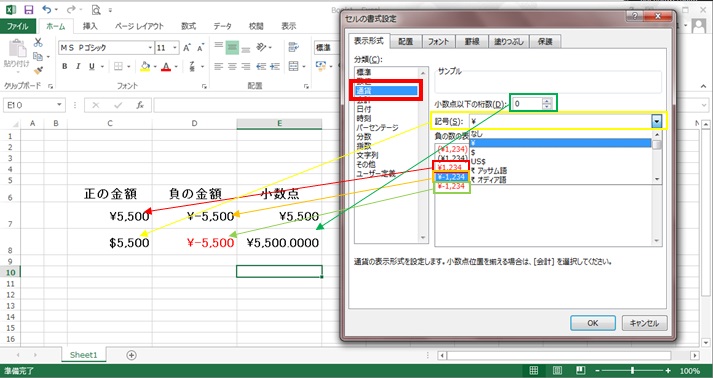Switch to the ページレイアウト ribbon tab
The width and height of the screenshot is (713, 378).
point(139,26)
